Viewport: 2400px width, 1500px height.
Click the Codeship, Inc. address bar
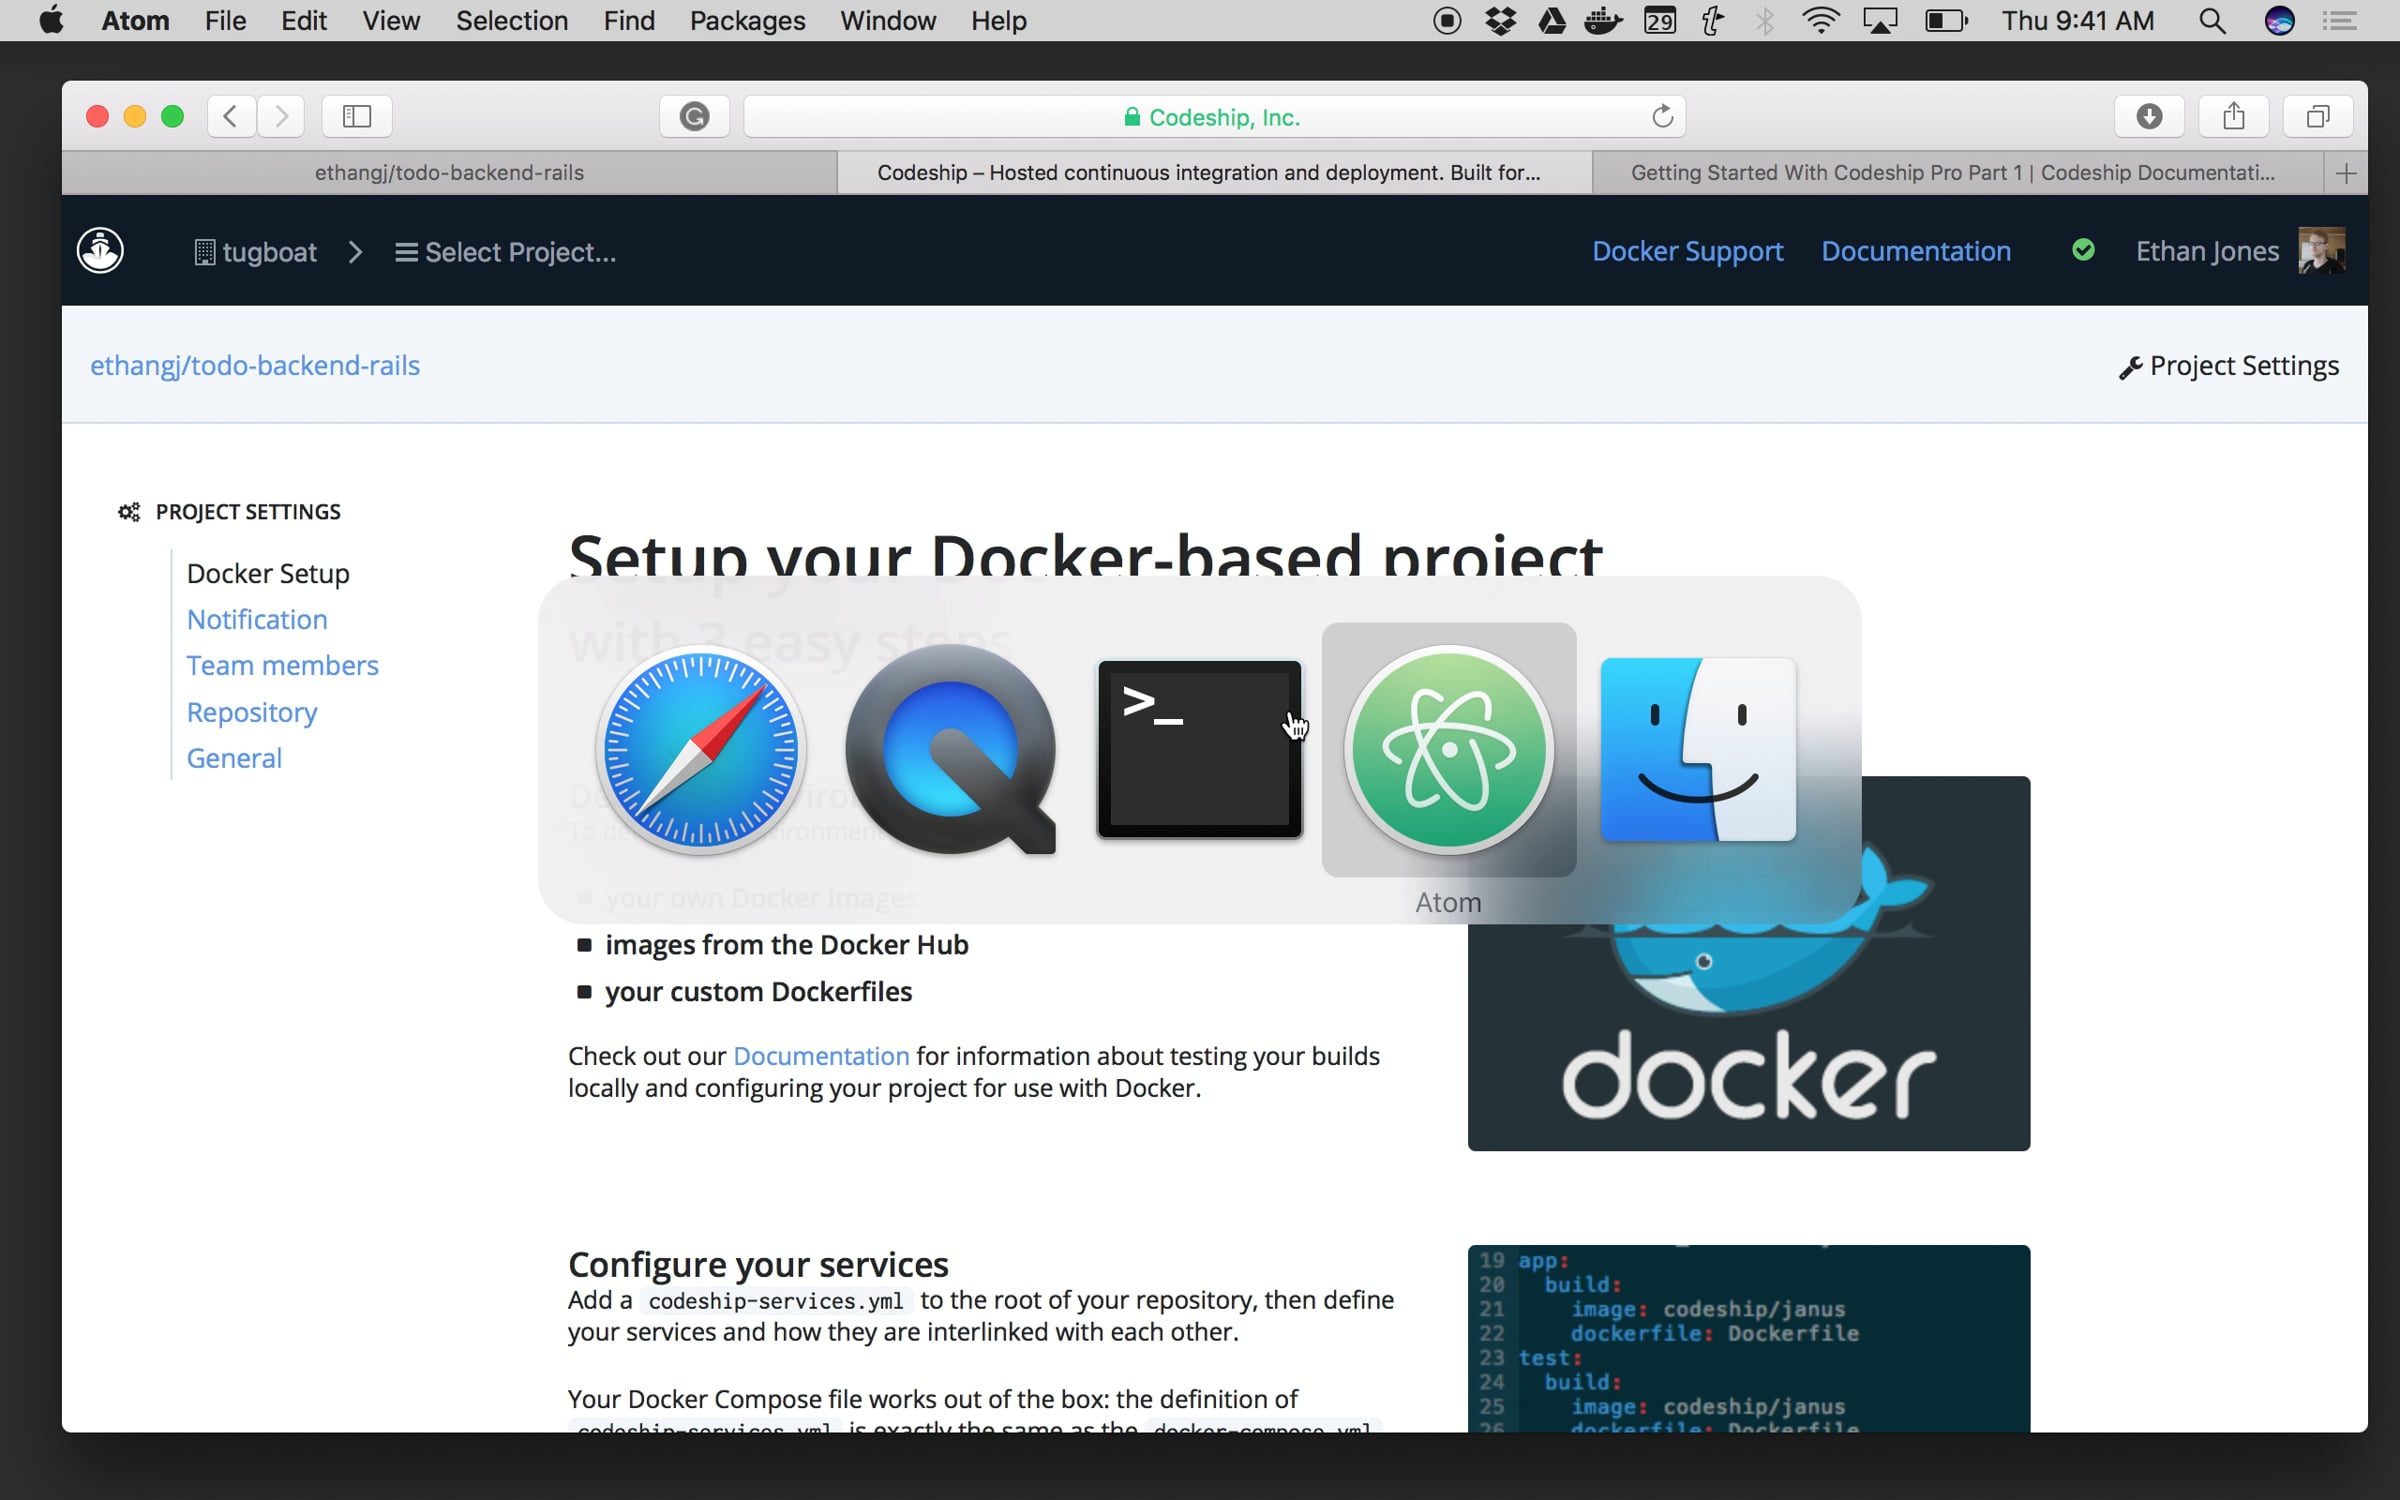1212,117
